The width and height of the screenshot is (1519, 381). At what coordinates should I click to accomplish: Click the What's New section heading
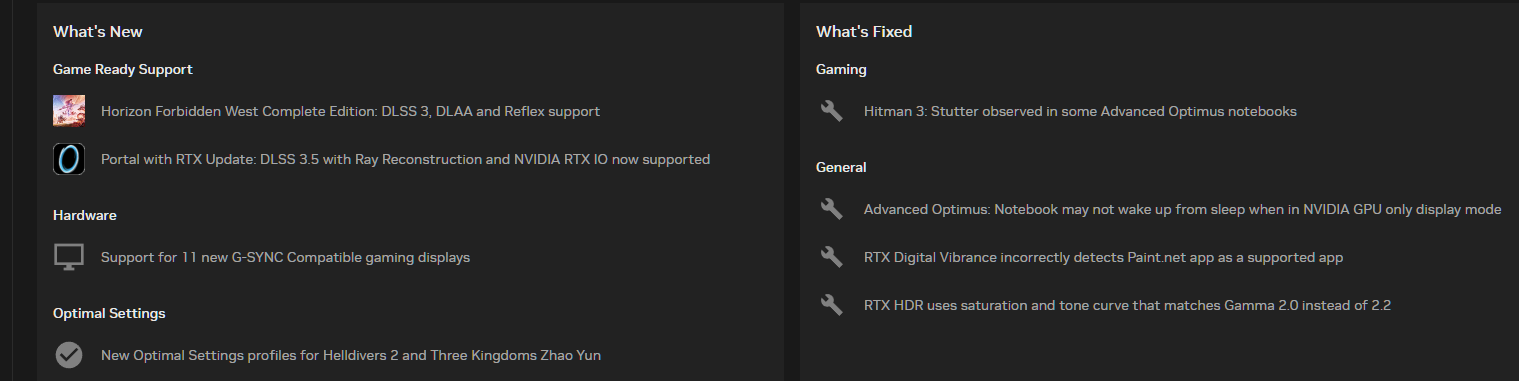[x=98, y=32]
